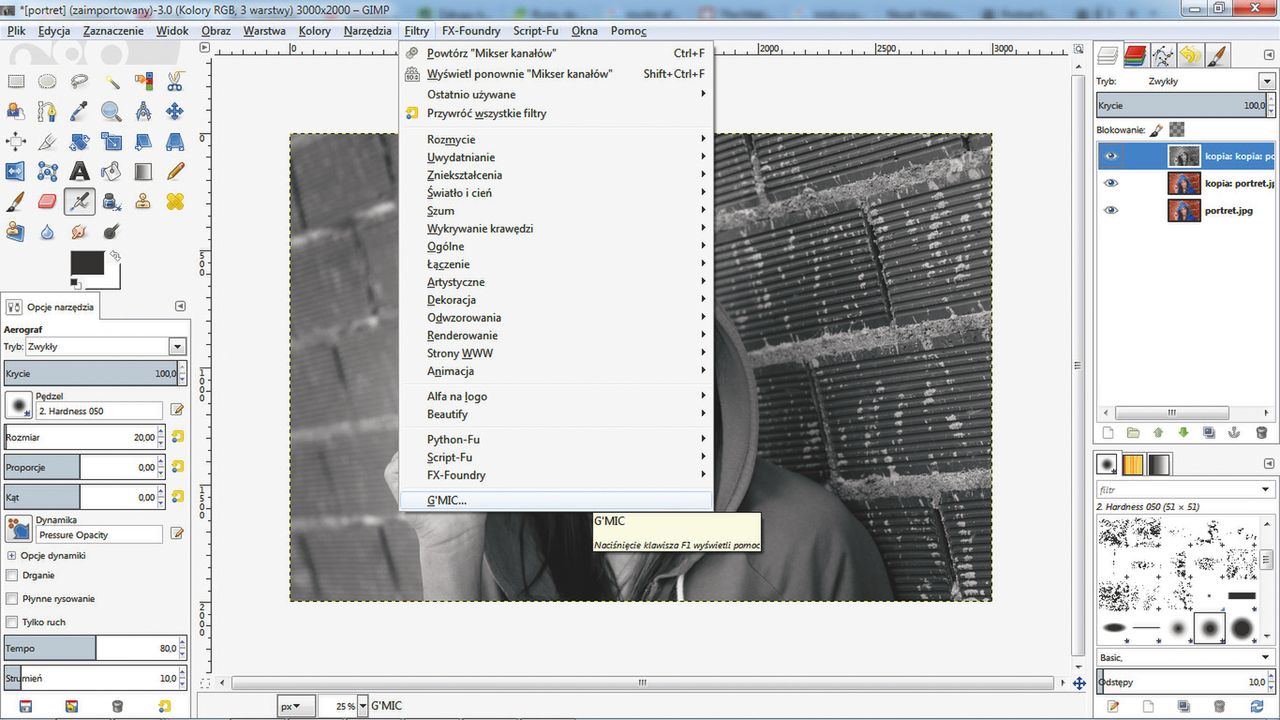Select the Eraser tool

pyautogui.click(x=47, y=201)
